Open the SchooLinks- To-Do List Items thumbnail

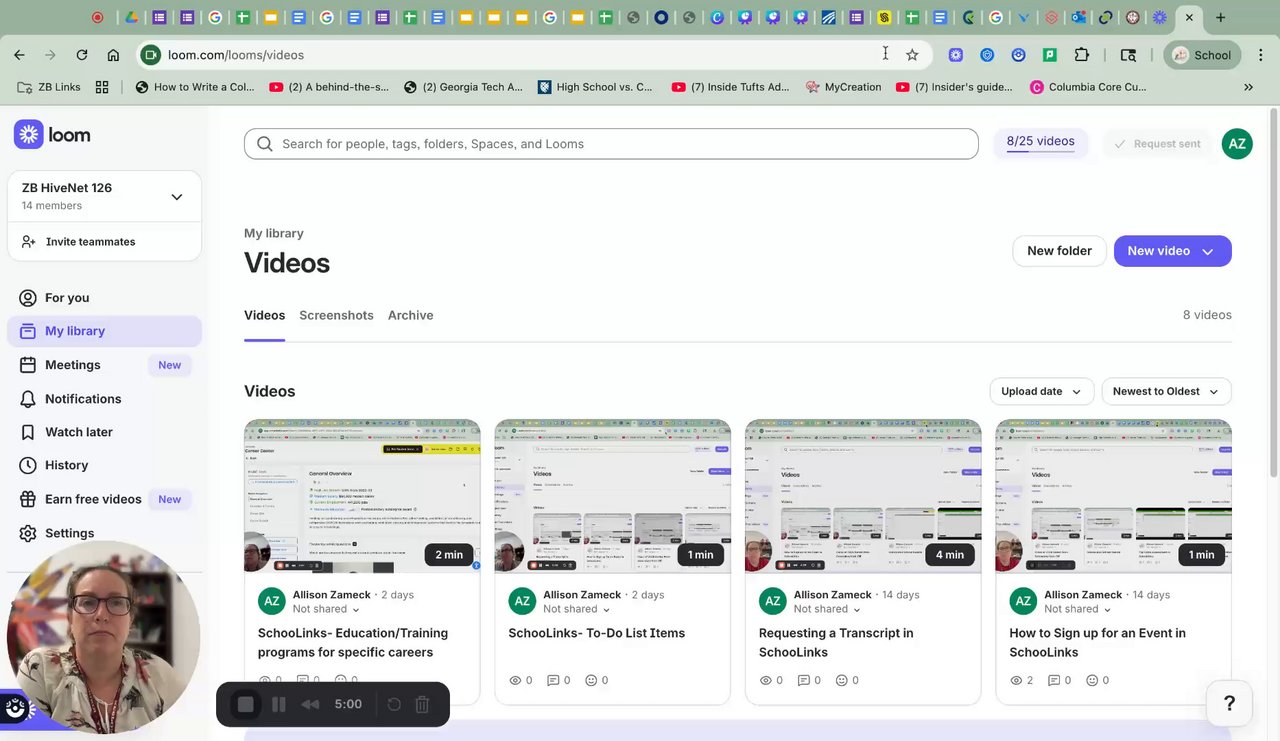(612, 496)
